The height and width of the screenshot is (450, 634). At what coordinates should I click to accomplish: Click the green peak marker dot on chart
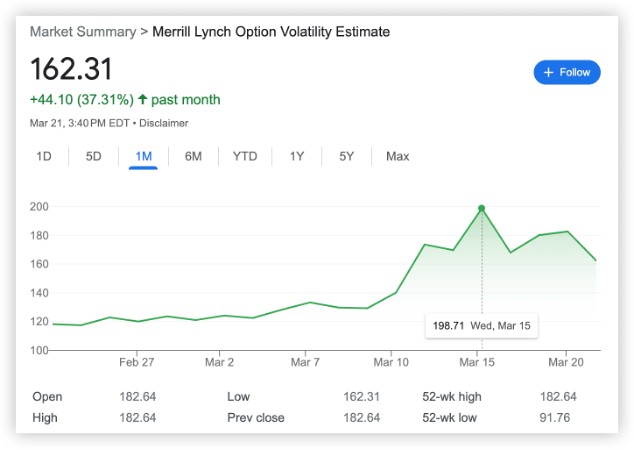(481, 208)
